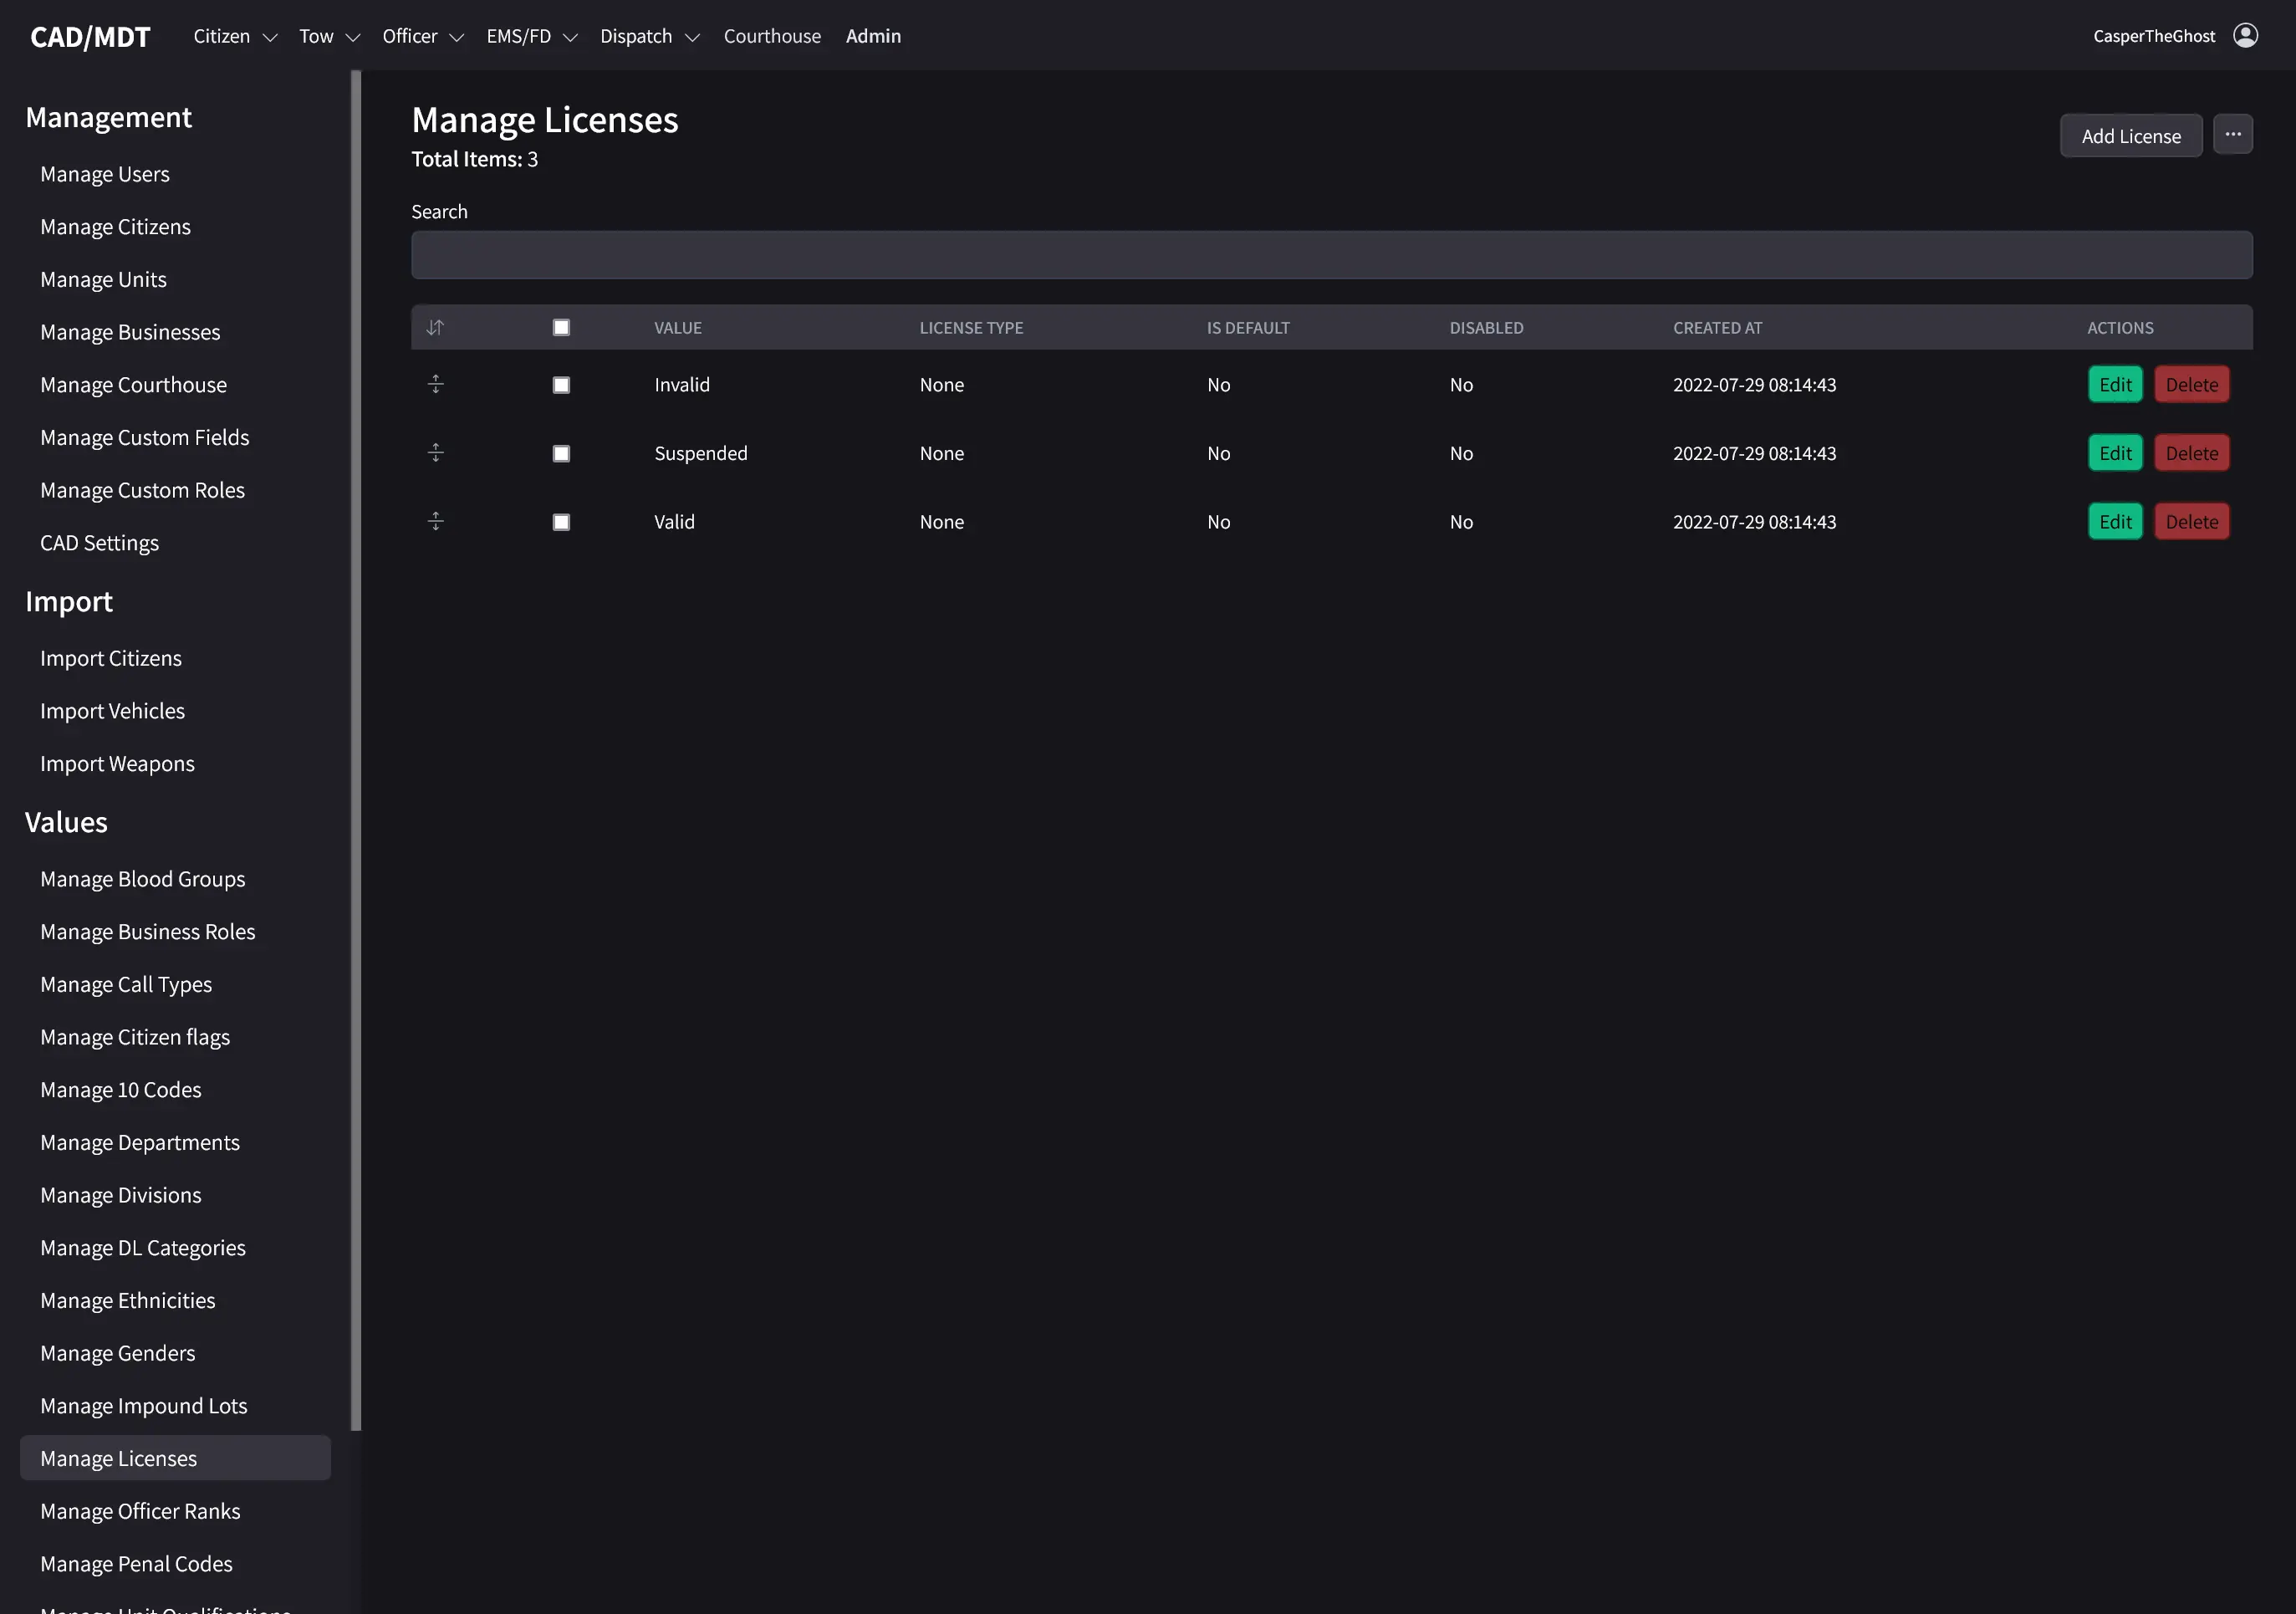
Task: Toggle the sort order icon in table header
Action: 436,327
